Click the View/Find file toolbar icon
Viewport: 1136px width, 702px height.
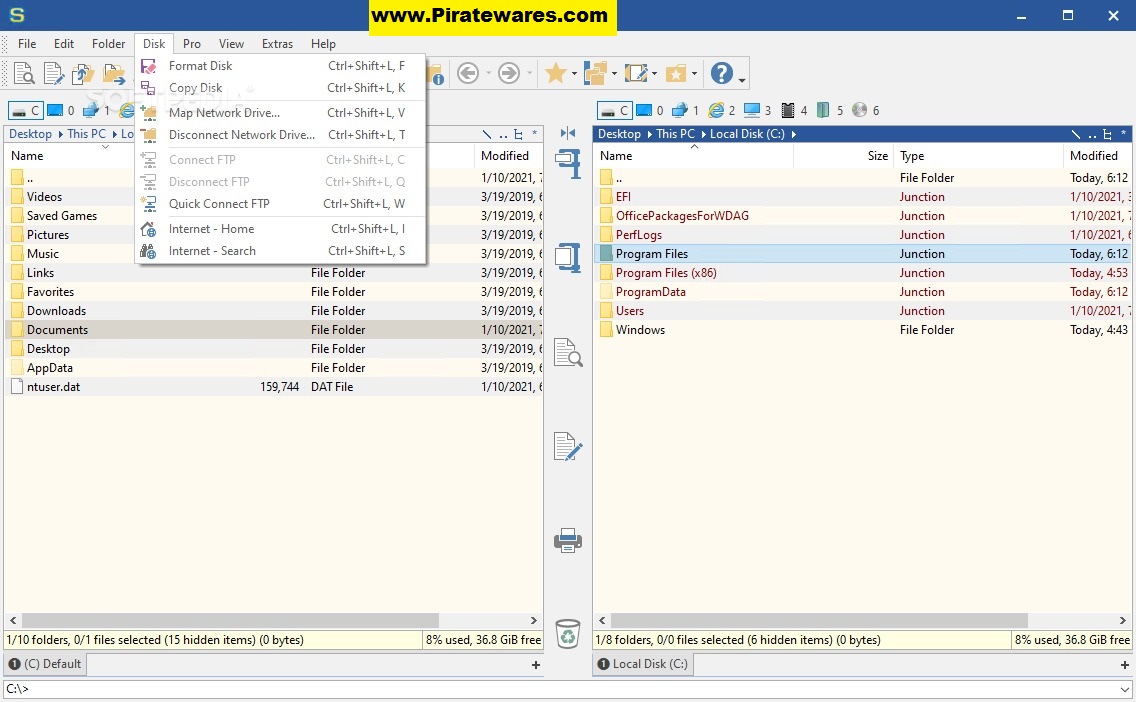click(x=24, y=73)
